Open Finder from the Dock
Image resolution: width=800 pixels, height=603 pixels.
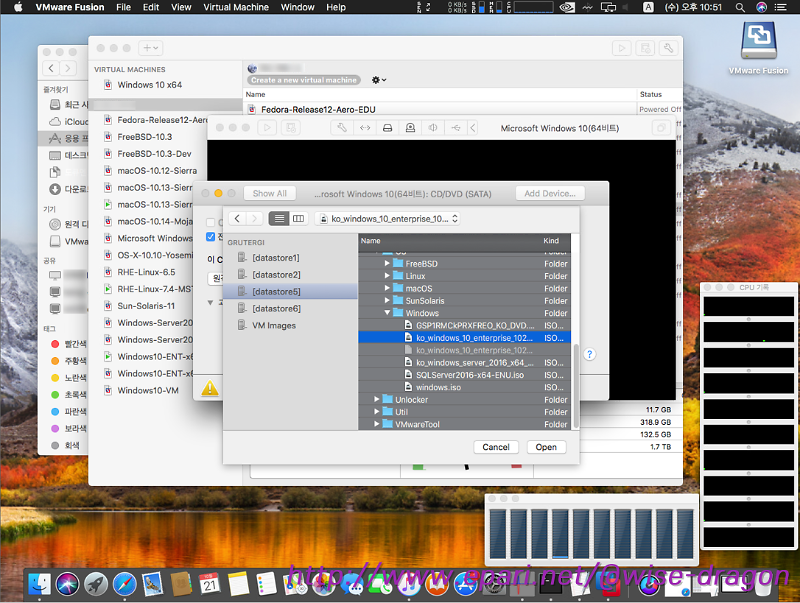coord(40,584)
